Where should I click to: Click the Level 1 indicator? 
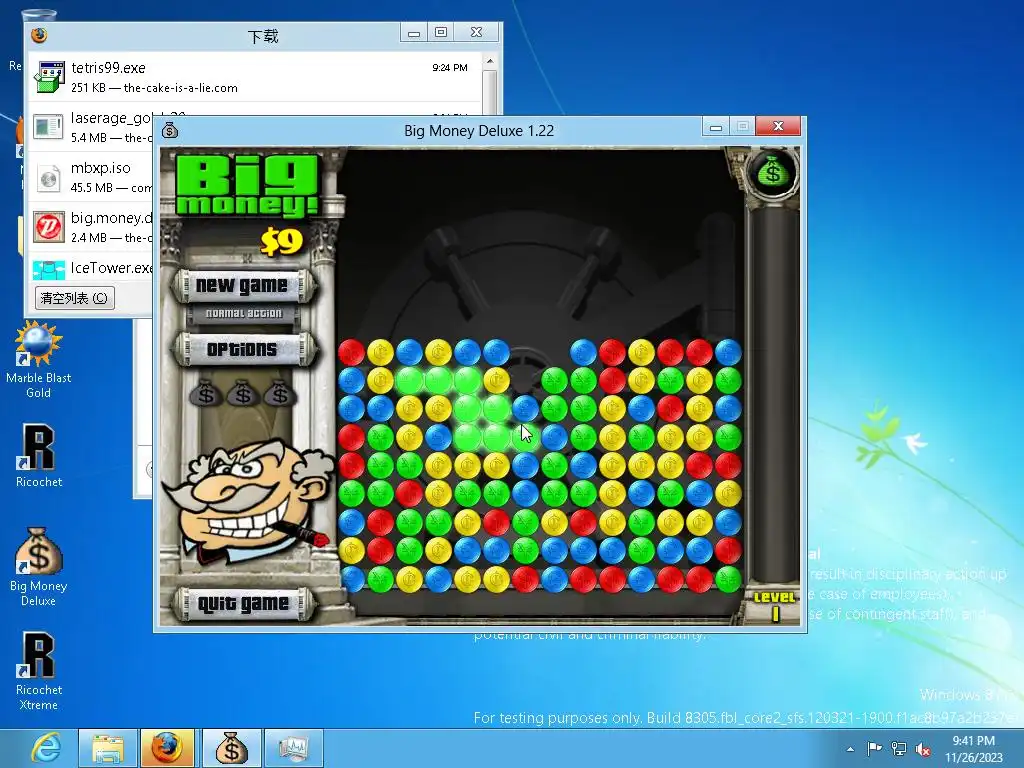[775, 606]
